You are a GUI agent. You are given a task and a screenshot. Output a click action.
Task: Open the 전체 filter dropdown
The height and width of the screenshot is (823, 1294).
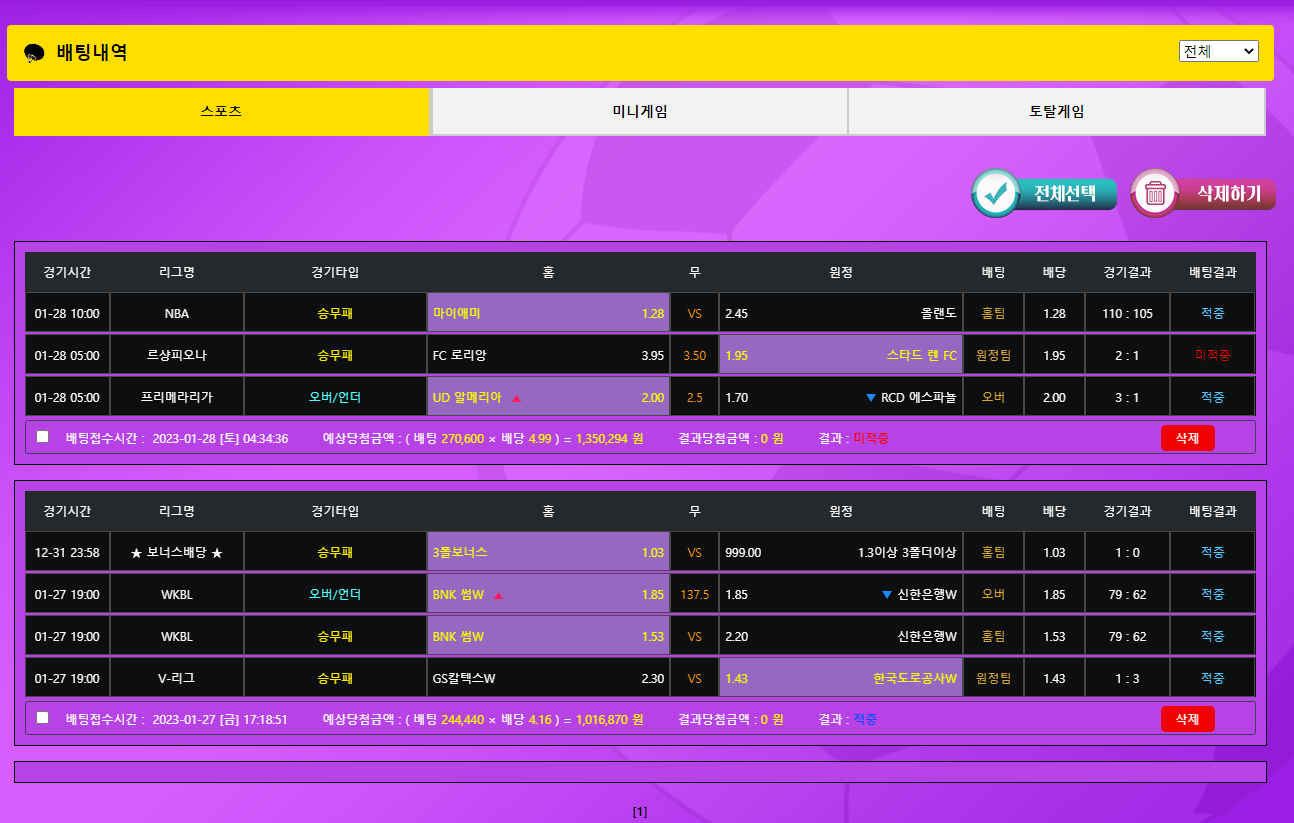click(x=1218, y=51)
